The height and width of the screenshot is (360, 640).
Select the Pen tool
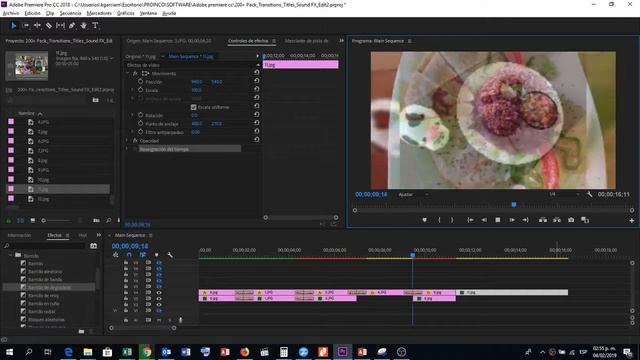pyautogui.click(x=72, y=26)
